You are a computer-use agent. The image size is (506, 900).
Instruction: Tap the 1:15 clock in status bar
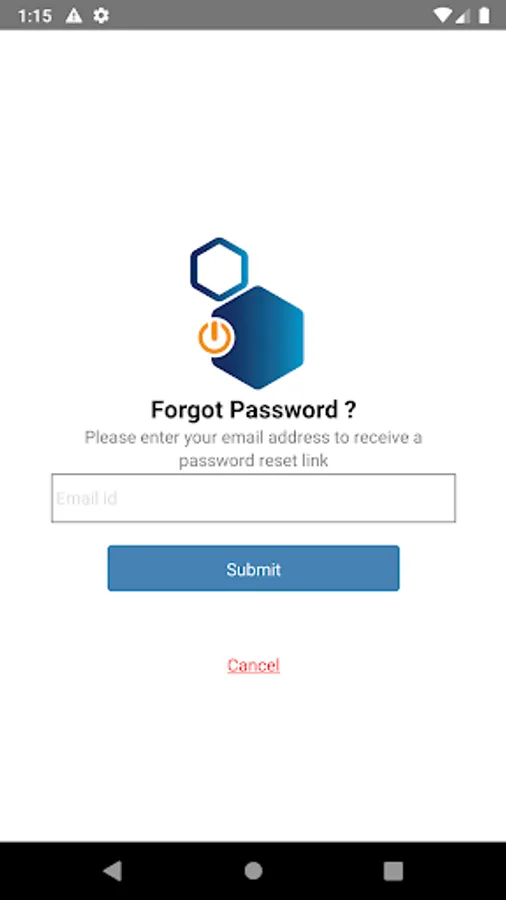pos(35,15)
